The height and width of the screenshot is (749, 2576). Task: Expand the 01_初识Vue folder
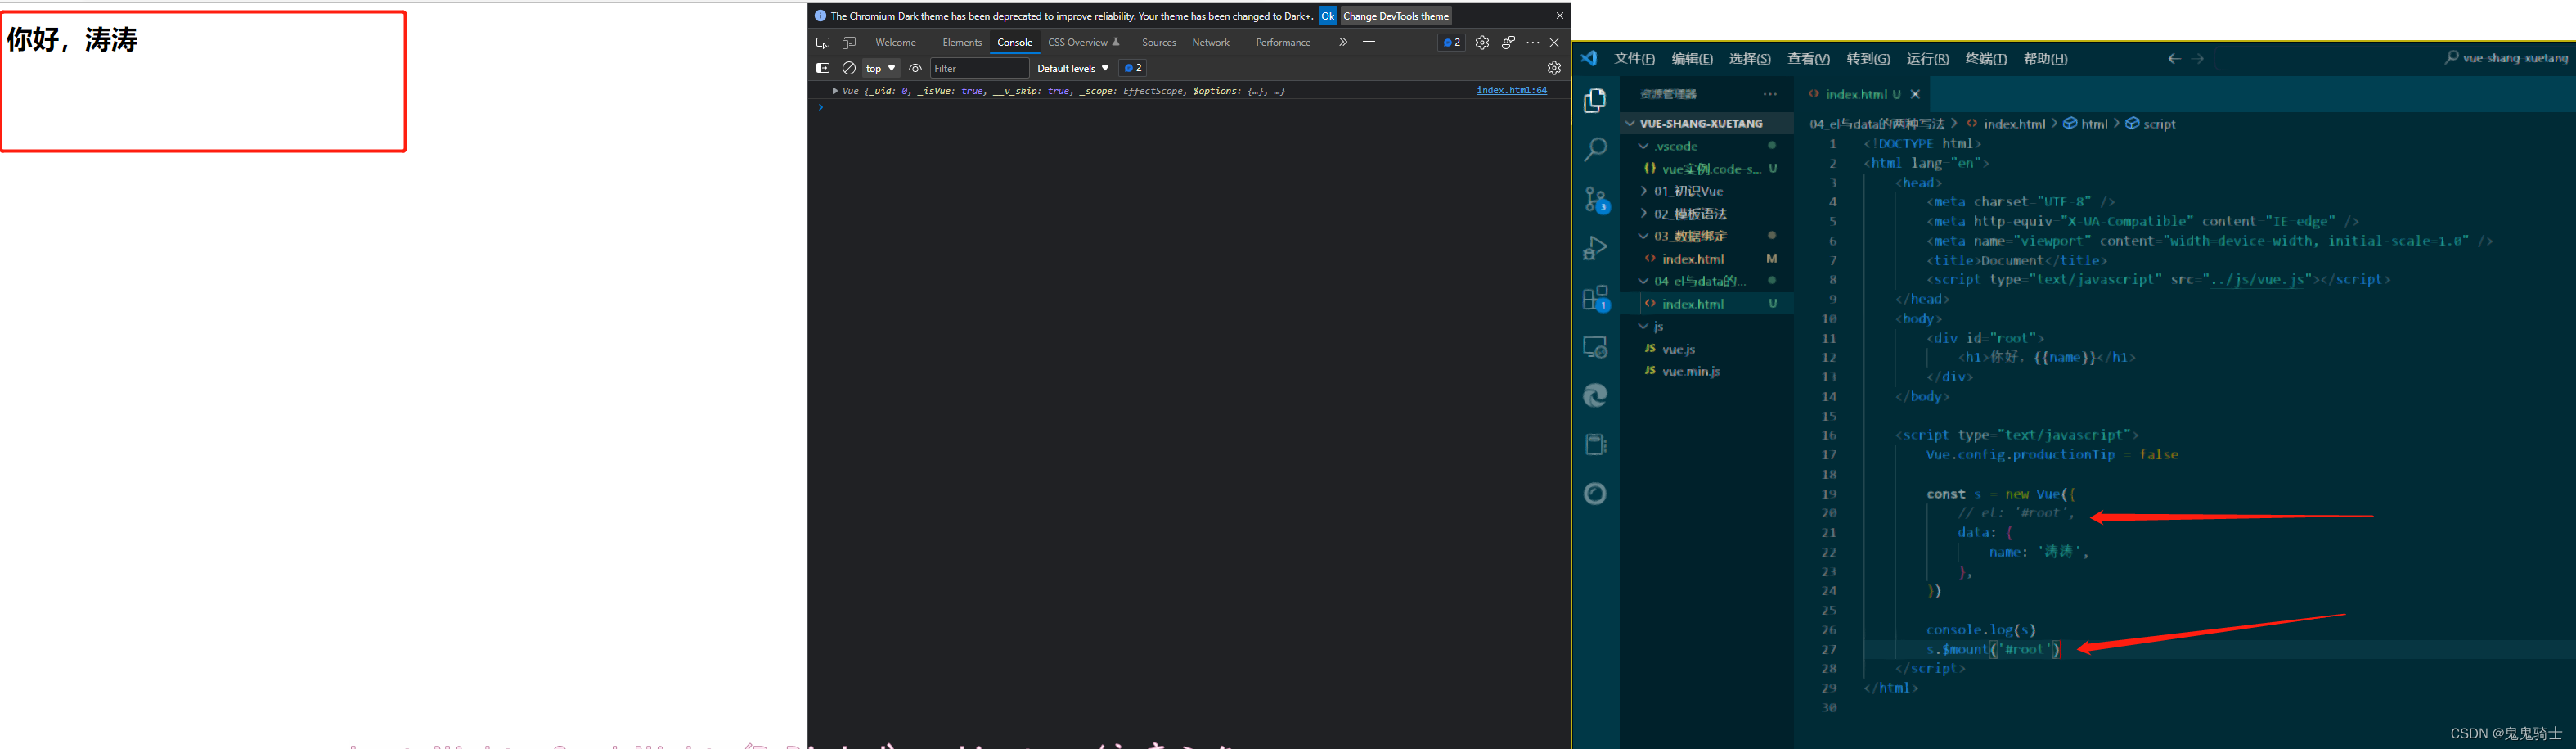(1707, 191)
